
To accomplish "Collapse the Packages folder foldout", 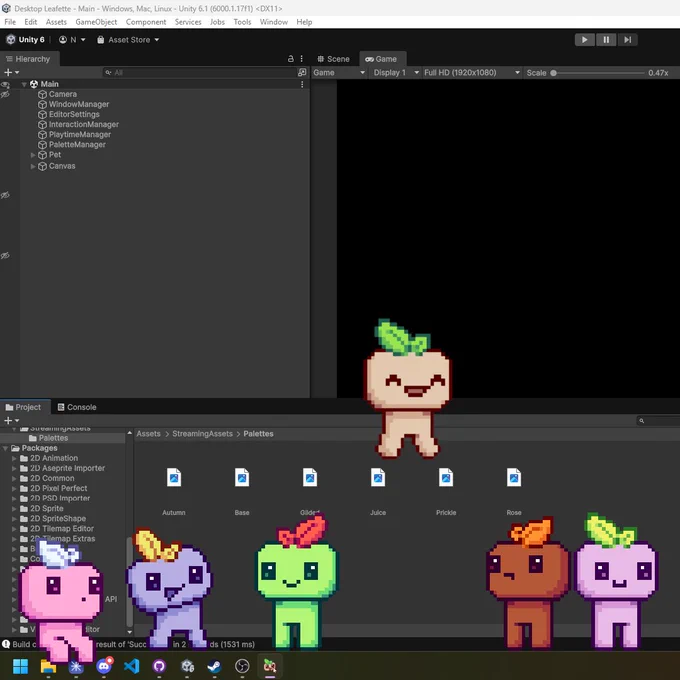I will pos(5,448).
